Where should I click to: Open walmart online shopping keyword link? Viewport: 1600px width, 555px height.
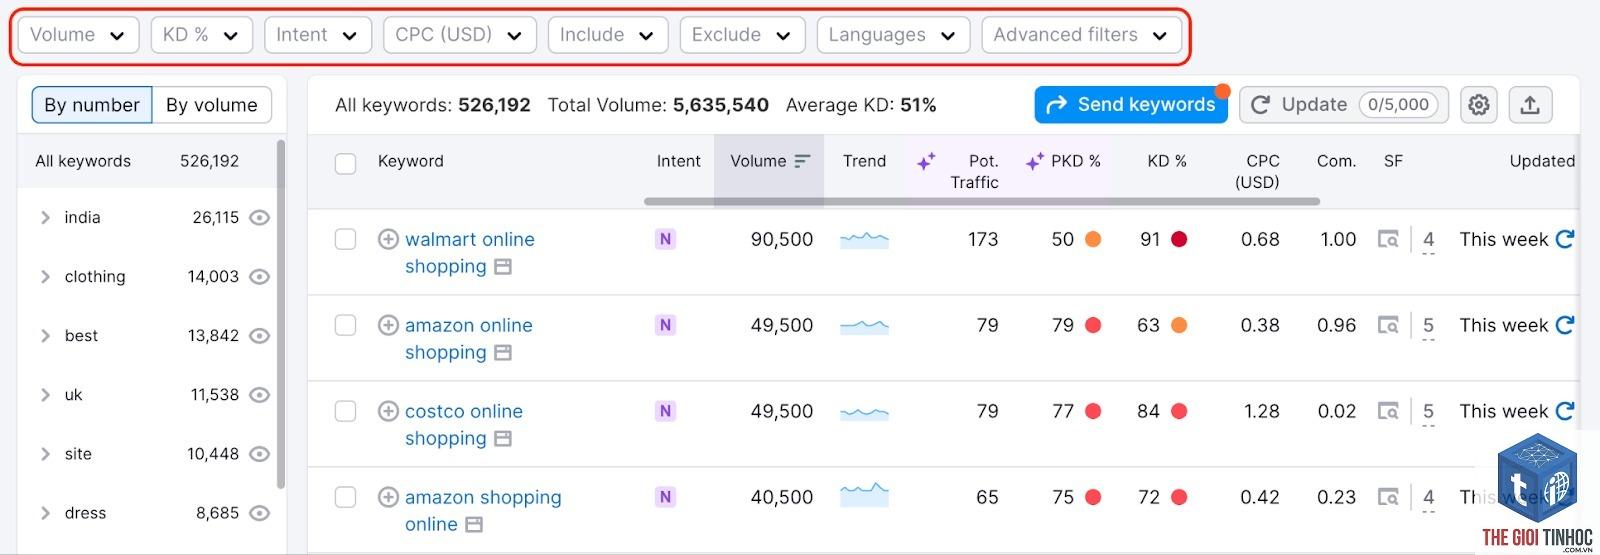(469, 253)
